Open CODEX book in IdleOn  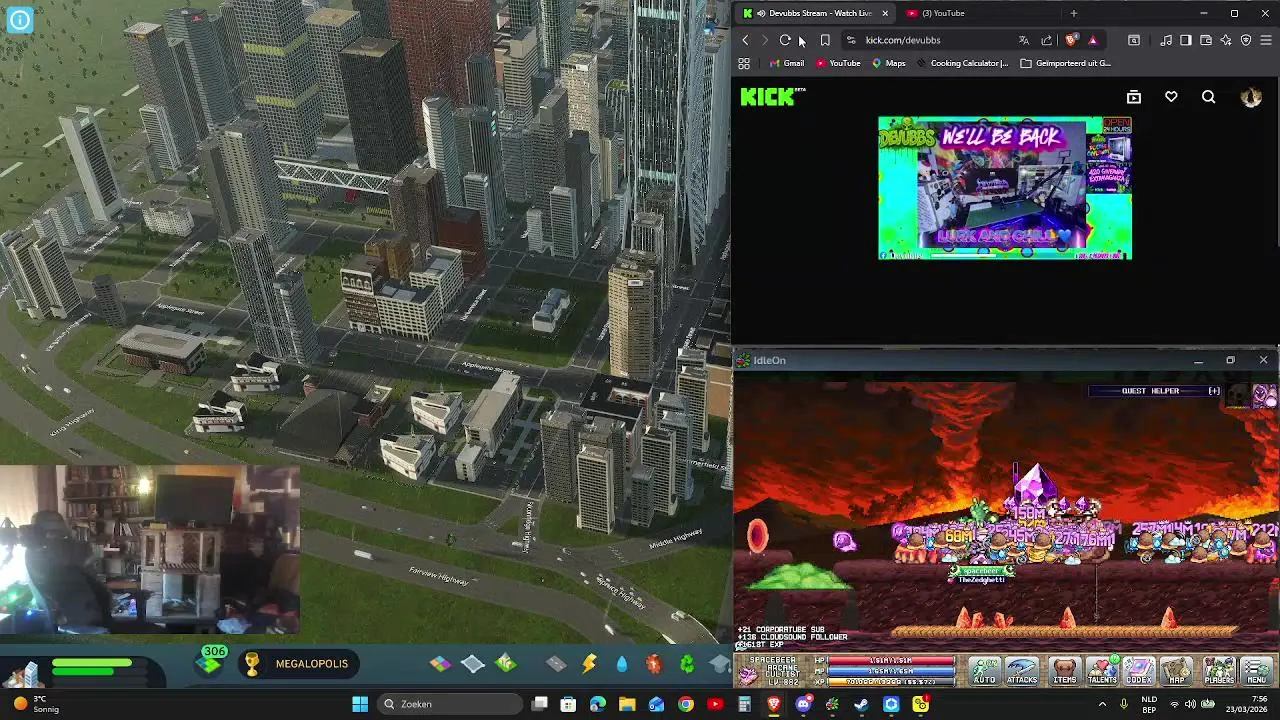1139,671
